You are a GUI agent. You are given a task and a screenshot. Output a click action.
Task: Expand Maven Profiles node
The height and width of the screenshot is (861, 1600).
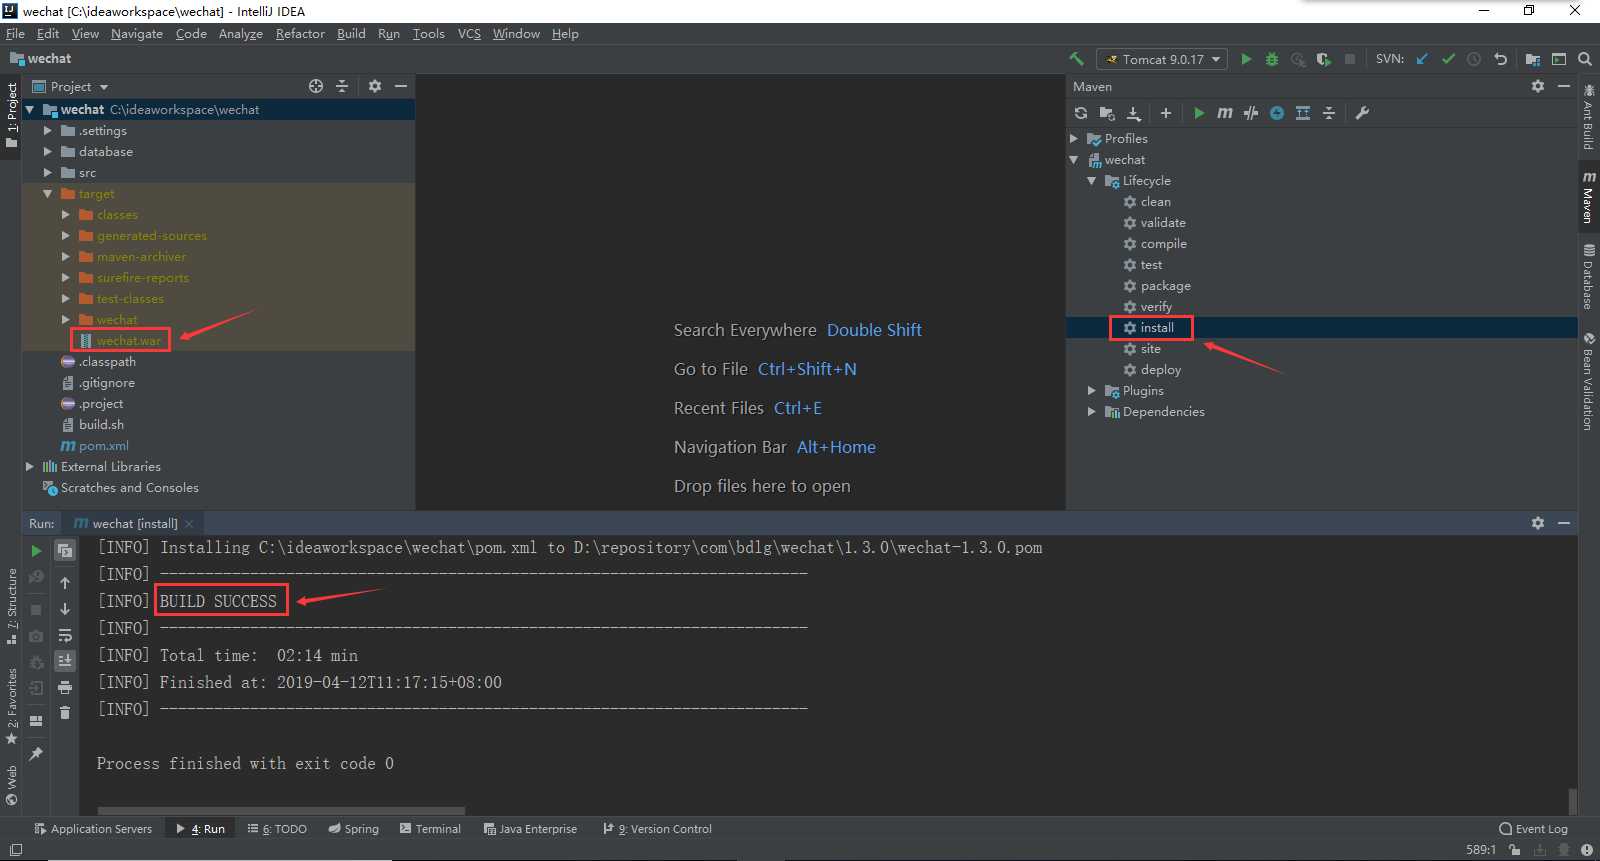point(1074,139)
